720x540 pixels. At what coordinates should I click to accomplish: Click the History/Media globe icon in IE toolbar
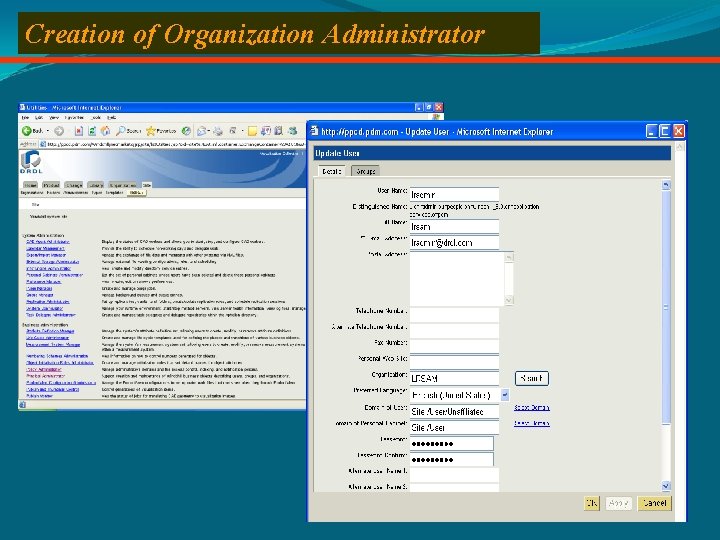pos(186,131)
